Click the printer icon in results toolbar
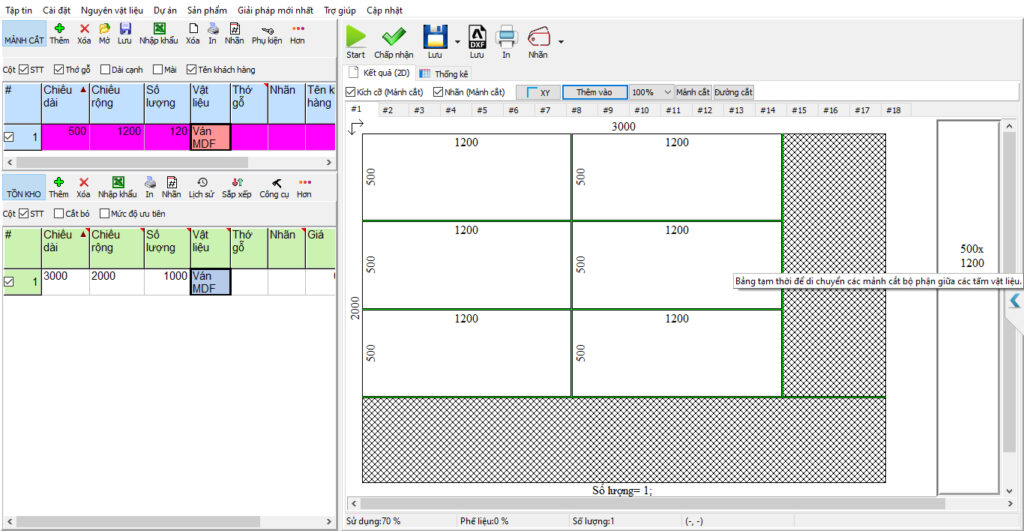 [x=506, y=37]
